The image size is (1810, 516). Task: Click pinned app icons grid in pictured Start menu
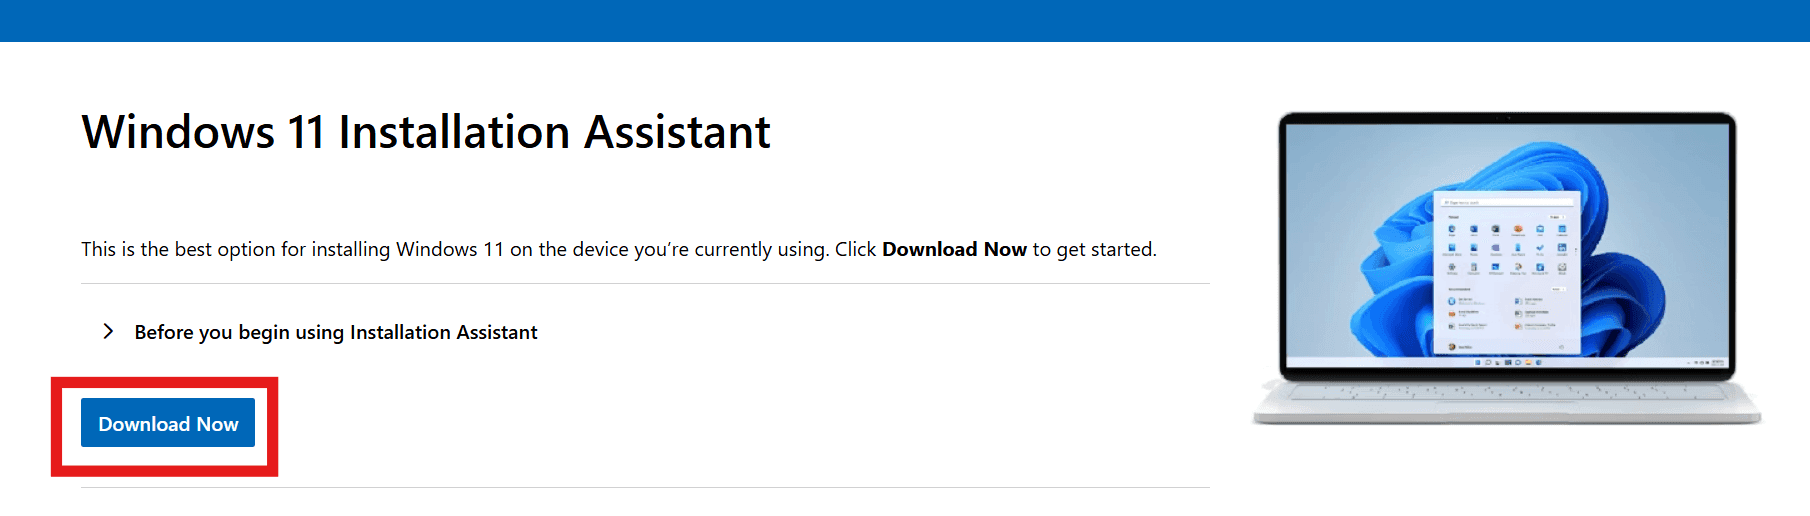click(x=1507, y=249)
